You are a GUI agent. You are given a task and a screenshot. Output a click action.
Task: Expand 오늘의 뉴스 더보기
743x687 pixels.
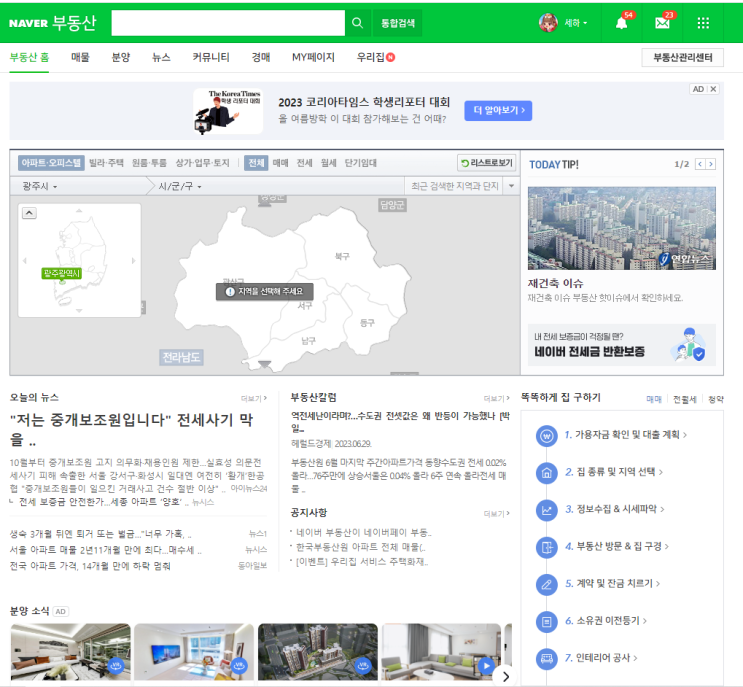(x=254, y=398)
